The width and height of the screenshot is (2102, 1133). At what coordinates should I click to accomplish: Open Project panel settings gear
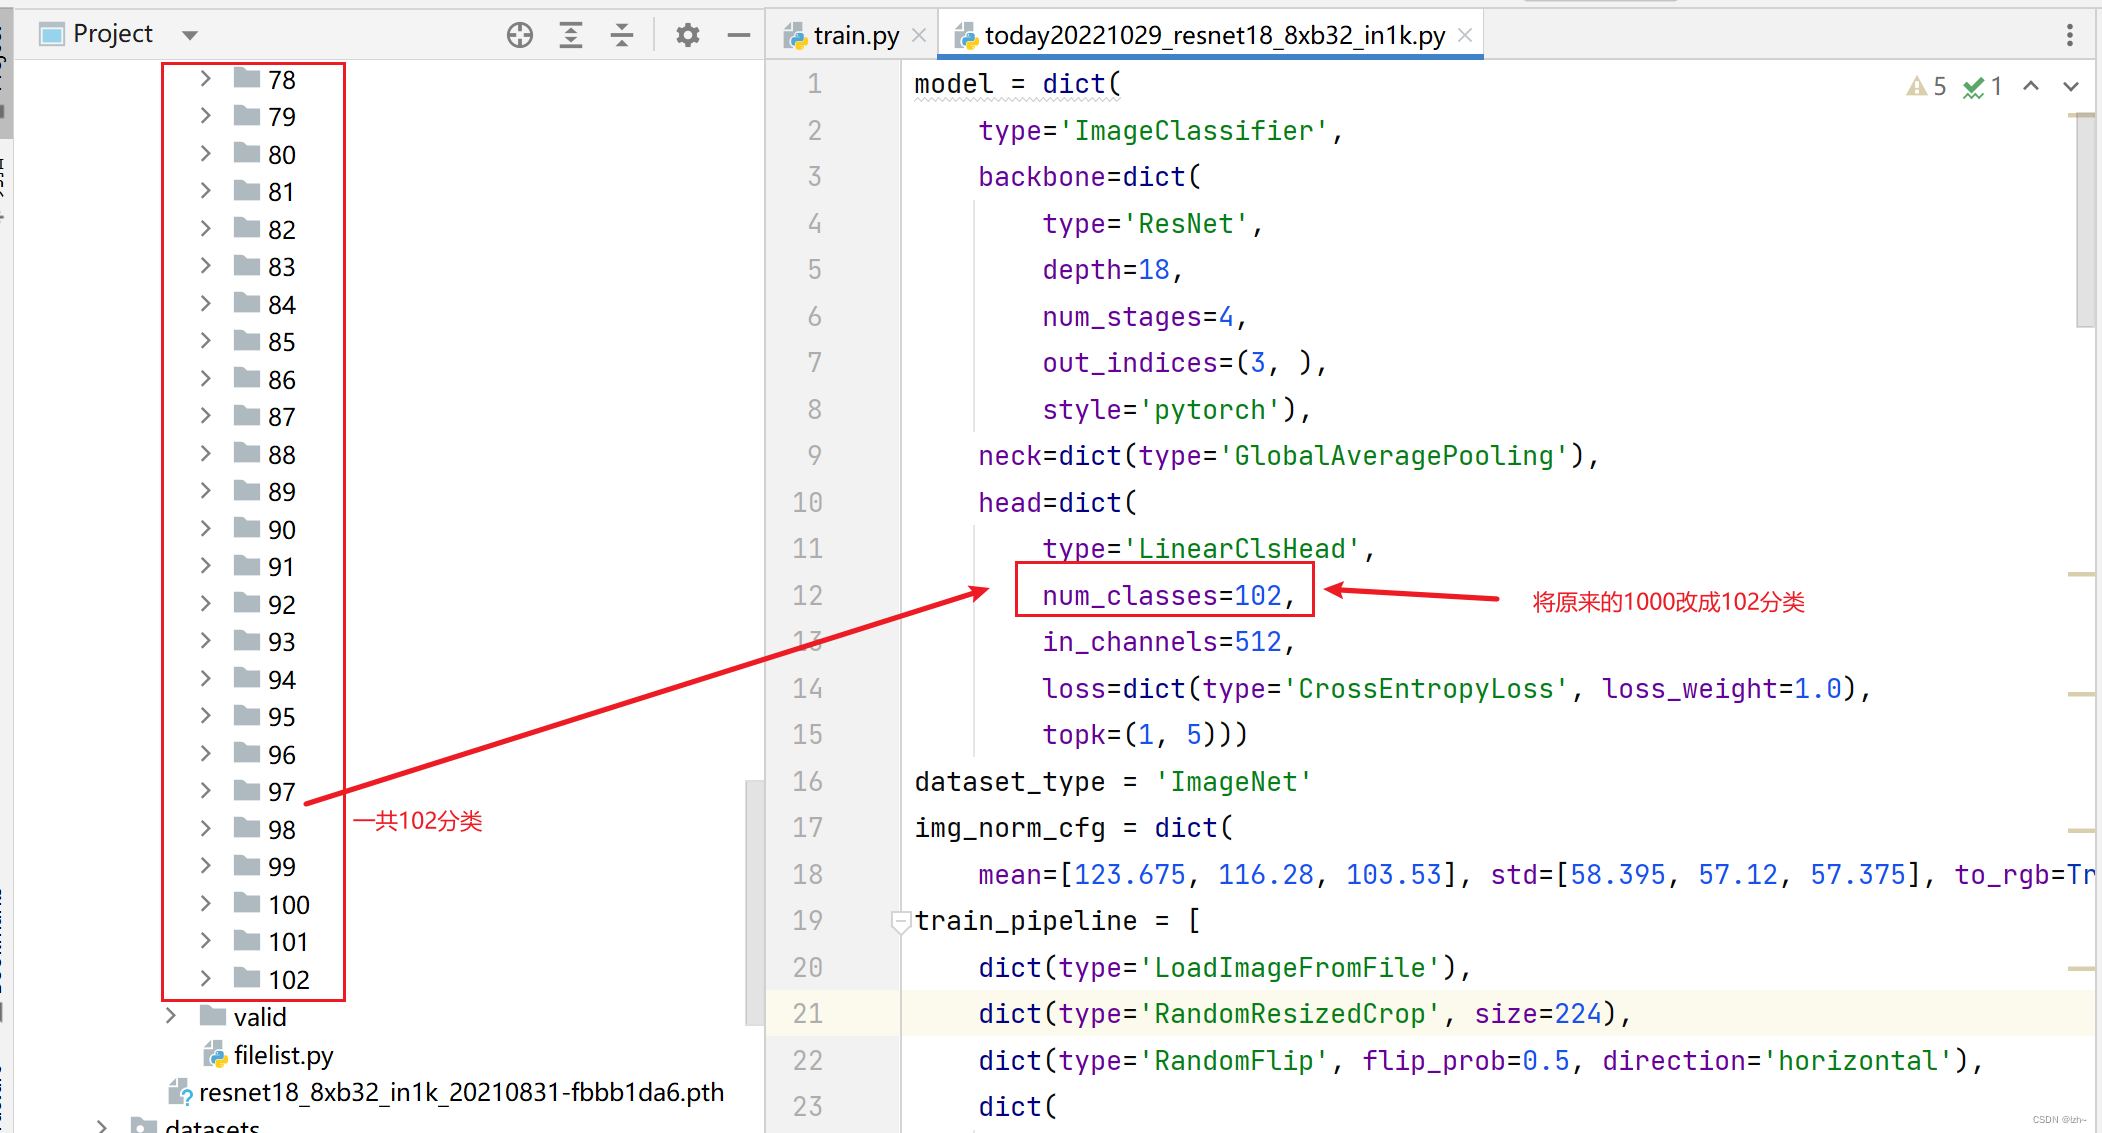tap(687, 35)
